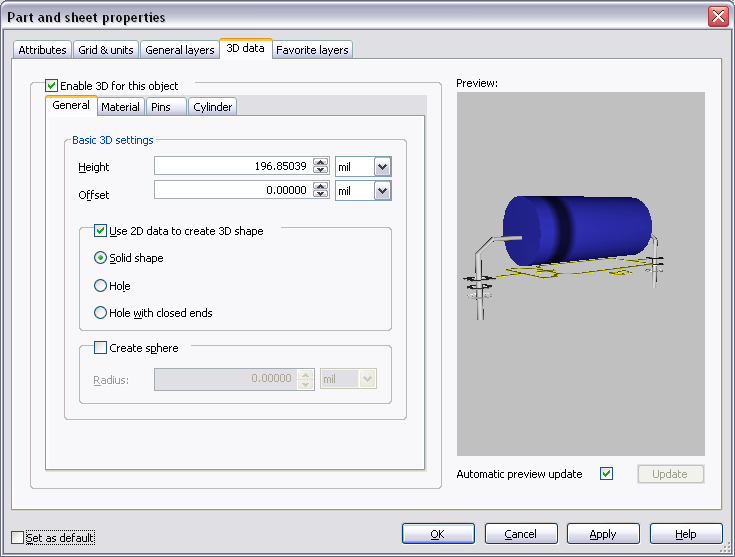Uncheck Use 2D data to create 3D shape

click(100, 230)
